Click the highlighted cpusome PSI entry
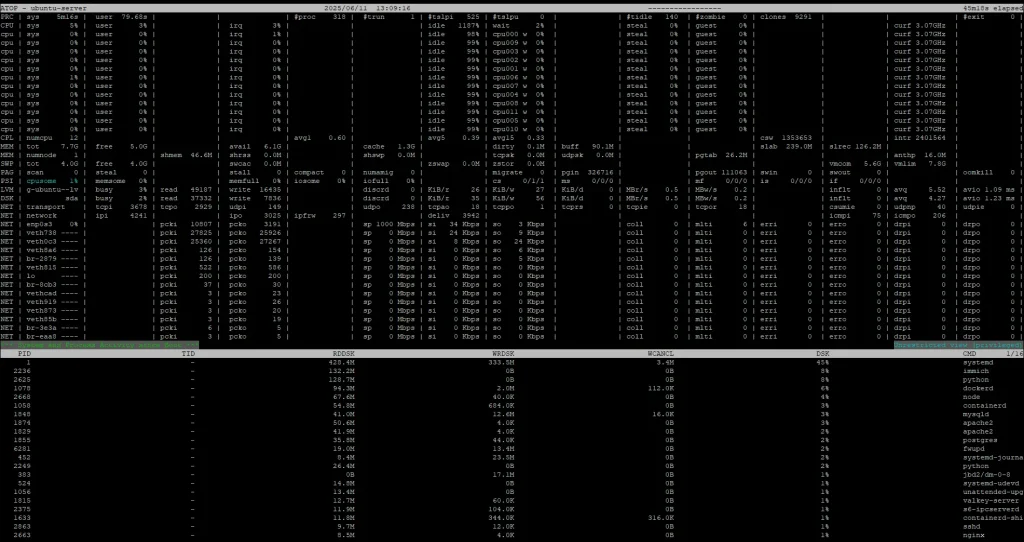1024x542 pixels. [x=52, y=181]
